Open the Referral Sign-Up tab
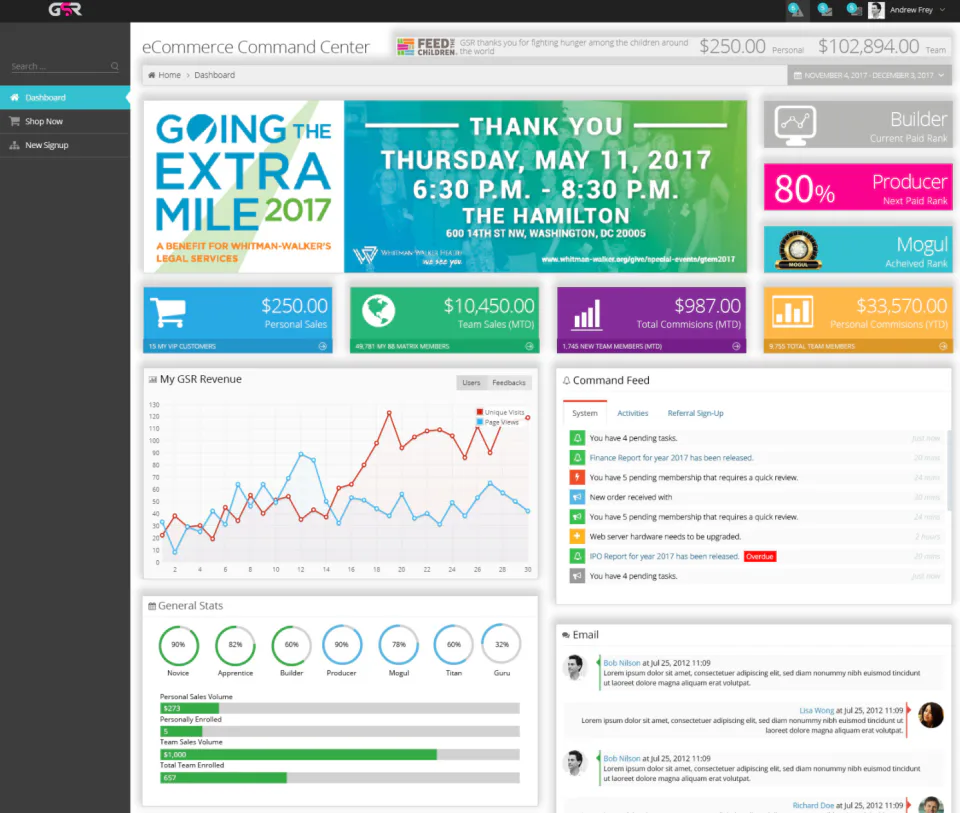 click(x=696, y=413)
